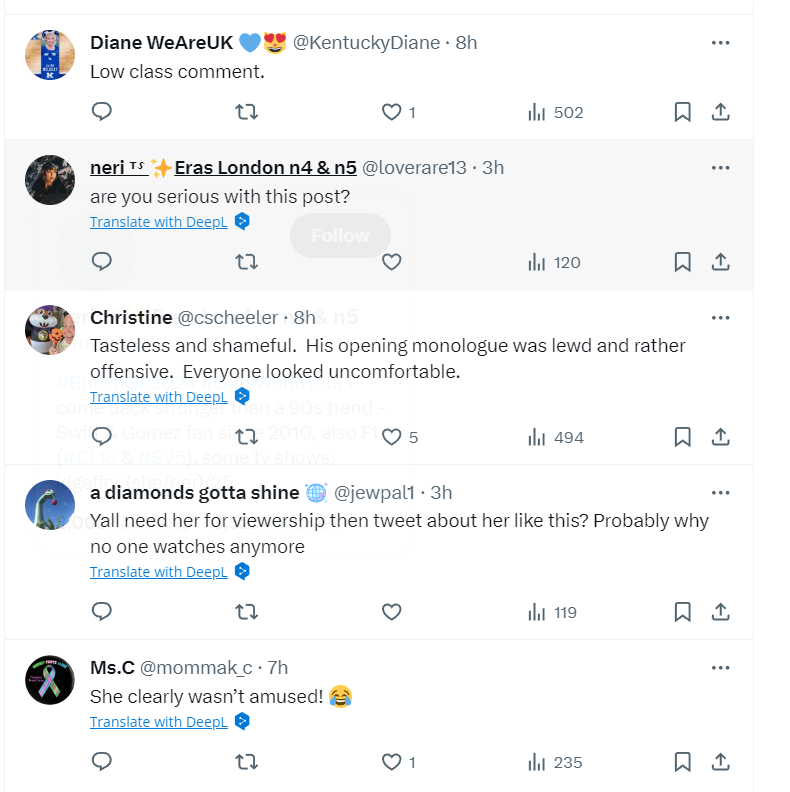Screen dimensions: 790x792
Task: Open more options on a diamonds gotta shine tweet
Action: tap(720, 493)
